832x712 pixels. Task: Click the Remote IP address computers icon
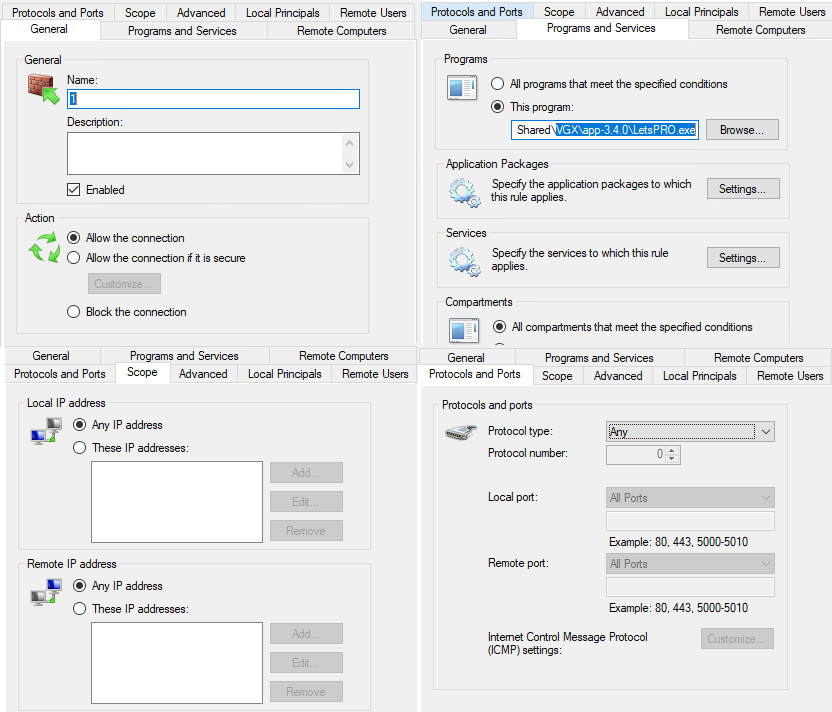[45, 592]
